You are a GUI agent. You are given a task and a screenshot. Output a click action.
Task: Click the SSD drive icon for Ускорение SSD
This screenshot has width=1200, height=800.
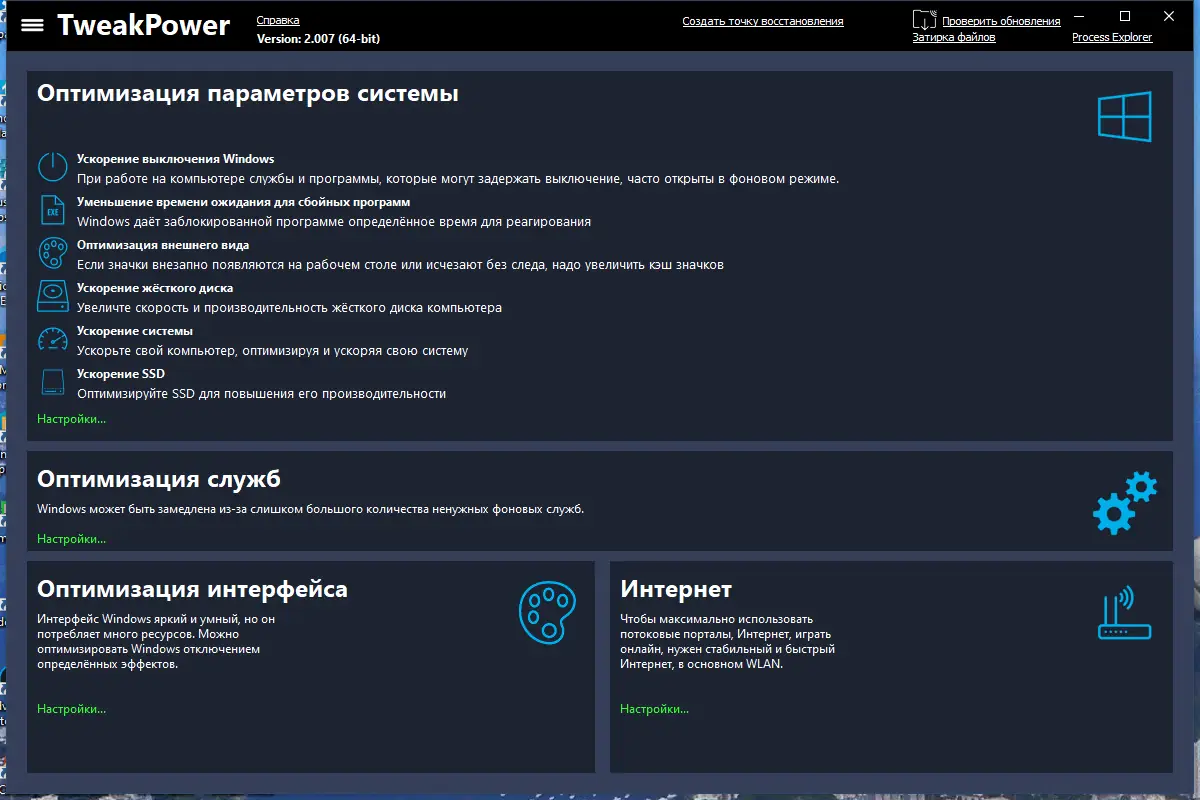coord(52,382)
